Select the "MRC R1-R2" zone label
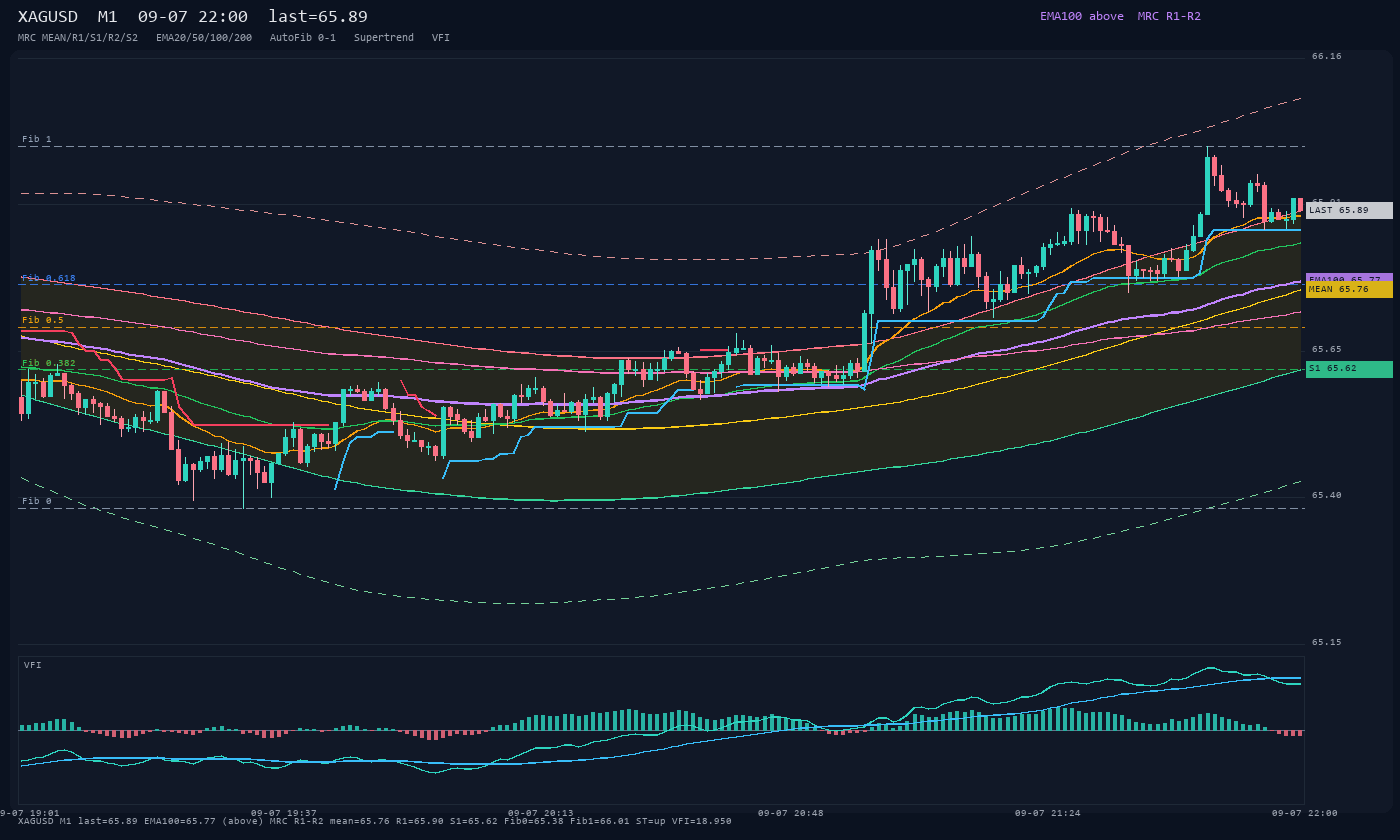 [1169, 16]
